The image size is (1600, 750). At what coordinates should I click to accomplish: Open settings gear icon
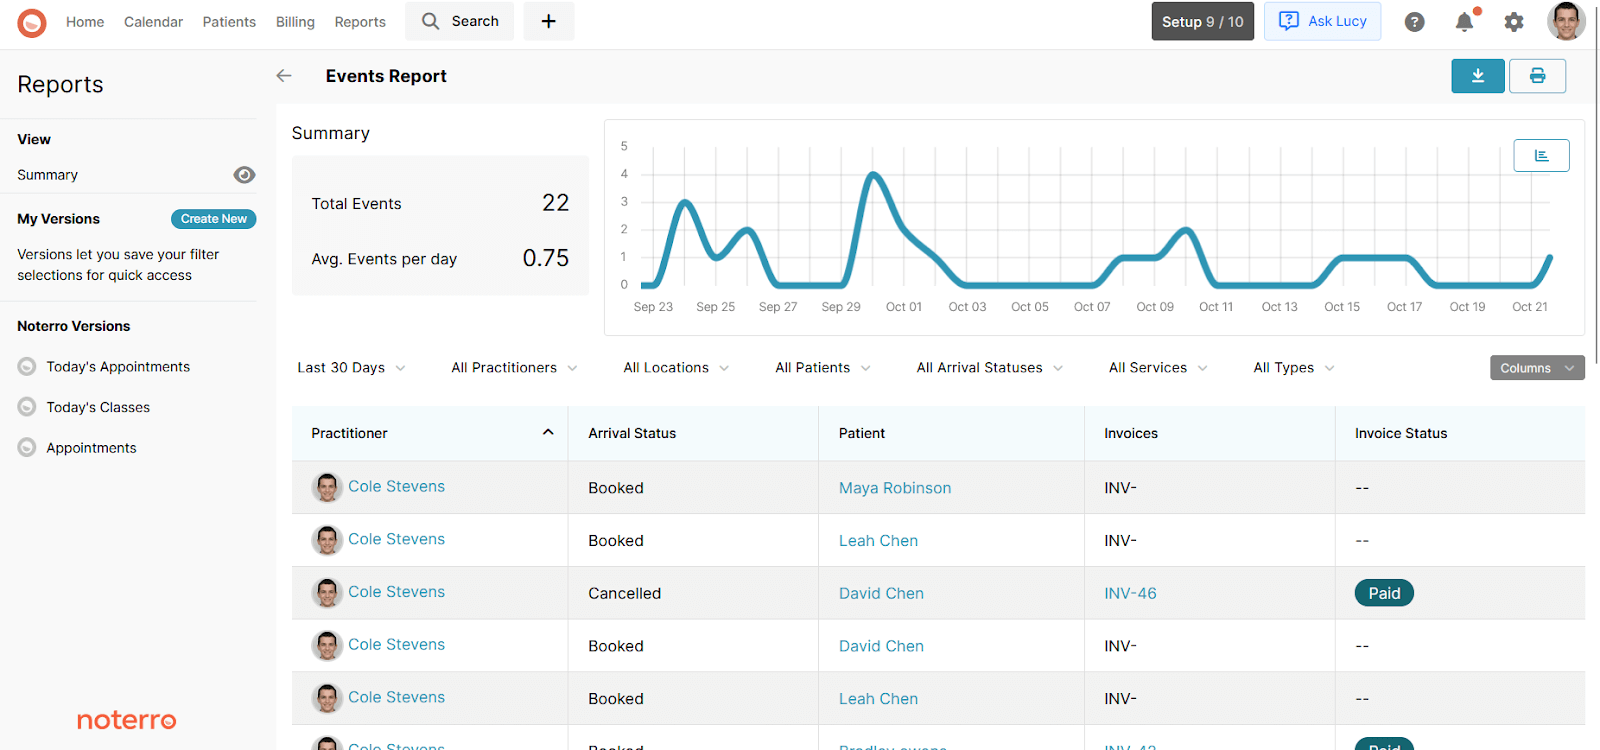tap(1514, 22)
